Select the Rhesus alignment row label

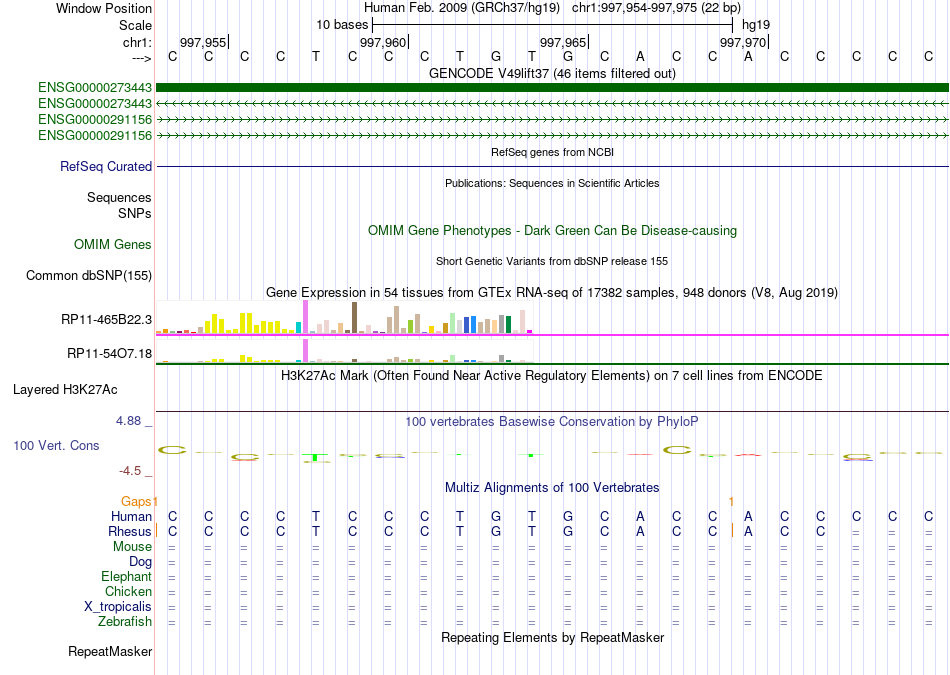click(130, 531)
